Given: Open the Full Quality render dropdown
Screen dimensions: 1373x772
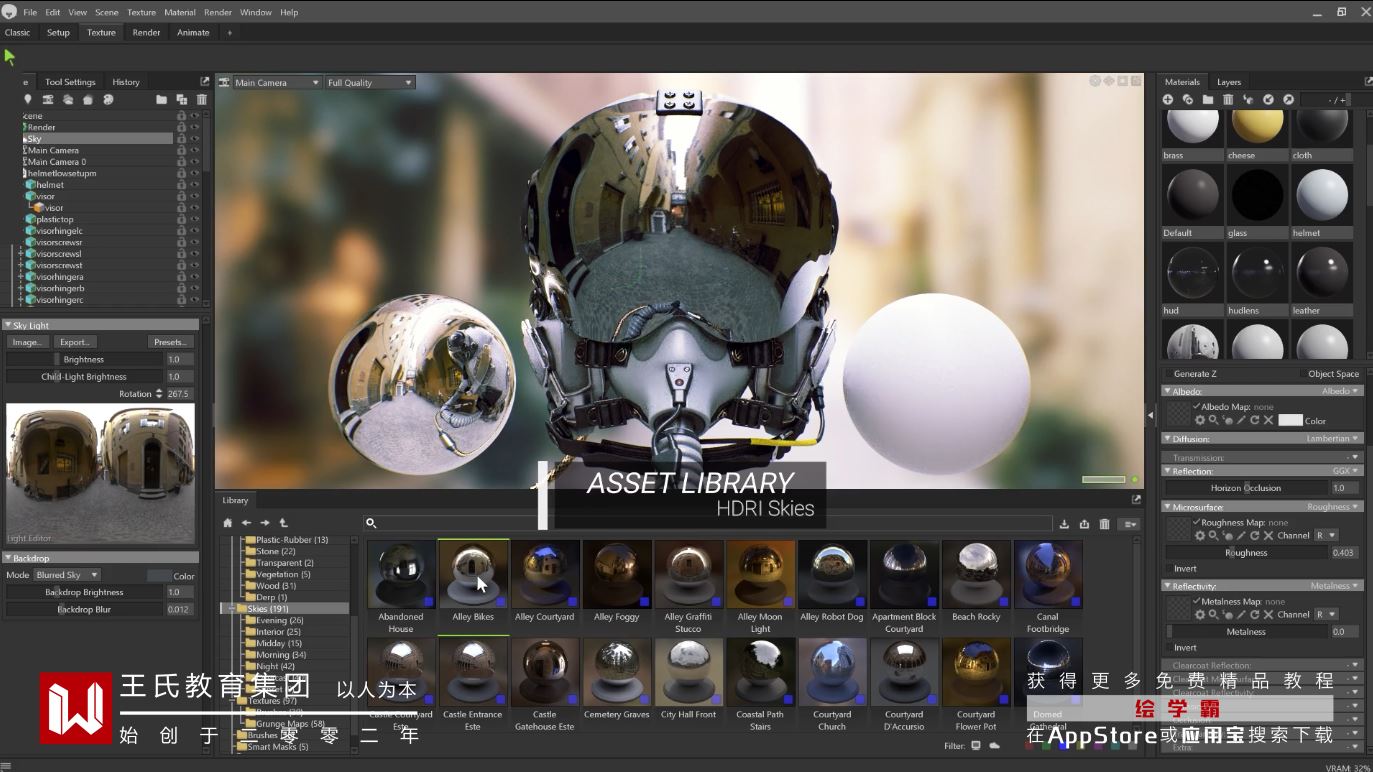Looking at the screenshot, I should 369,83.
